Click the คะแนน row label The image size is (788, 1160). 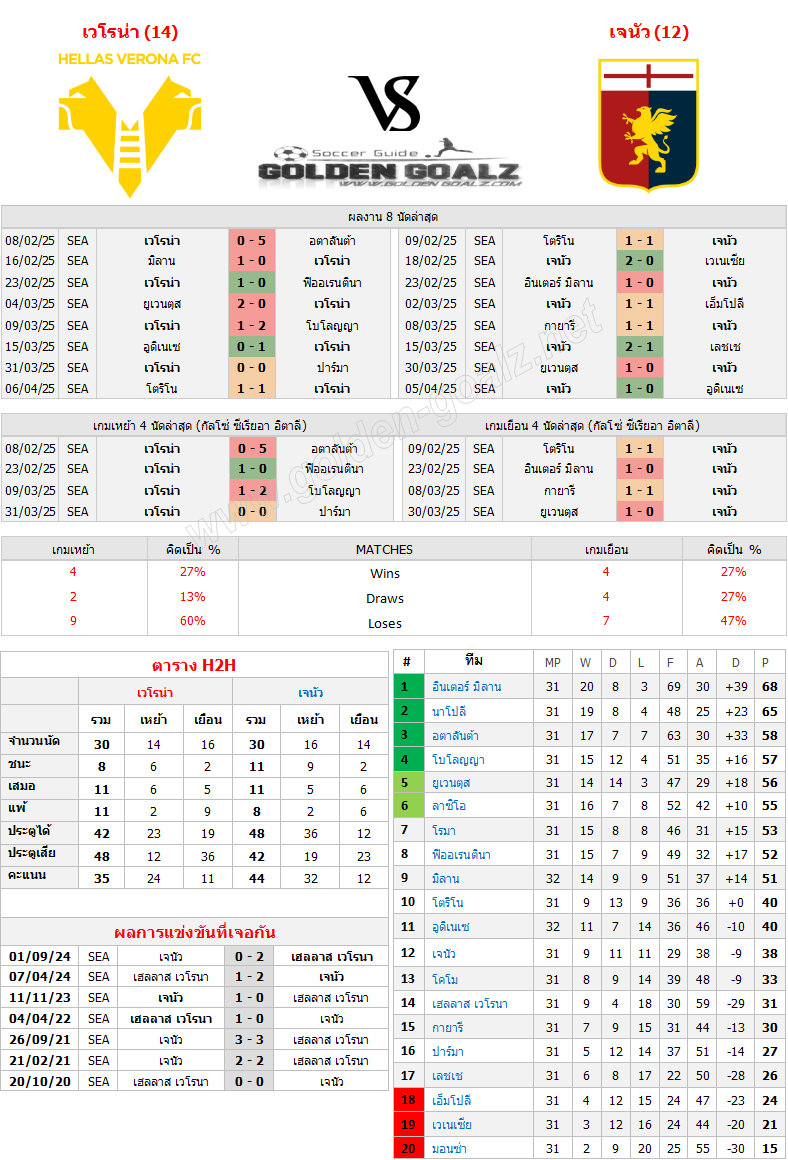(x=27, y=875)
